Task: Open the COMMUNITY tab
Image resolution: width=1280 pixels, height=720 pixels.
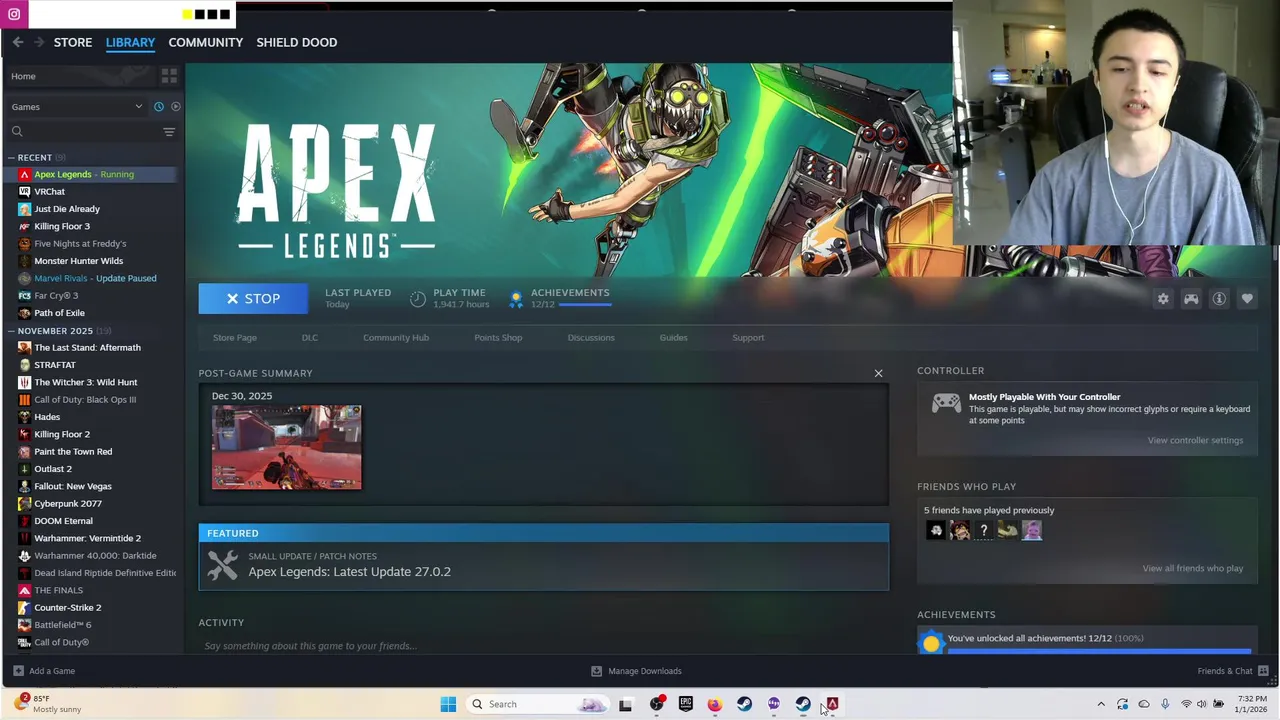Action: point(205,42)
